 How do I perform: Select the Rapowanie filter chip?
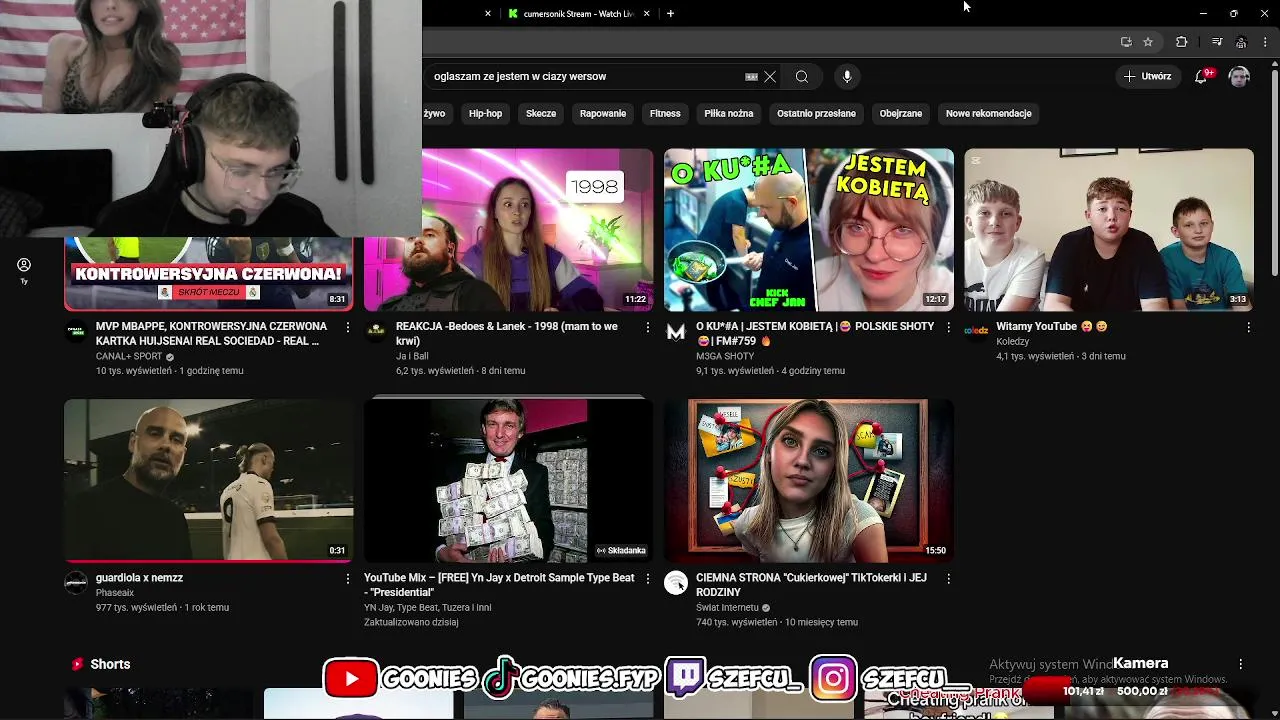603,114
